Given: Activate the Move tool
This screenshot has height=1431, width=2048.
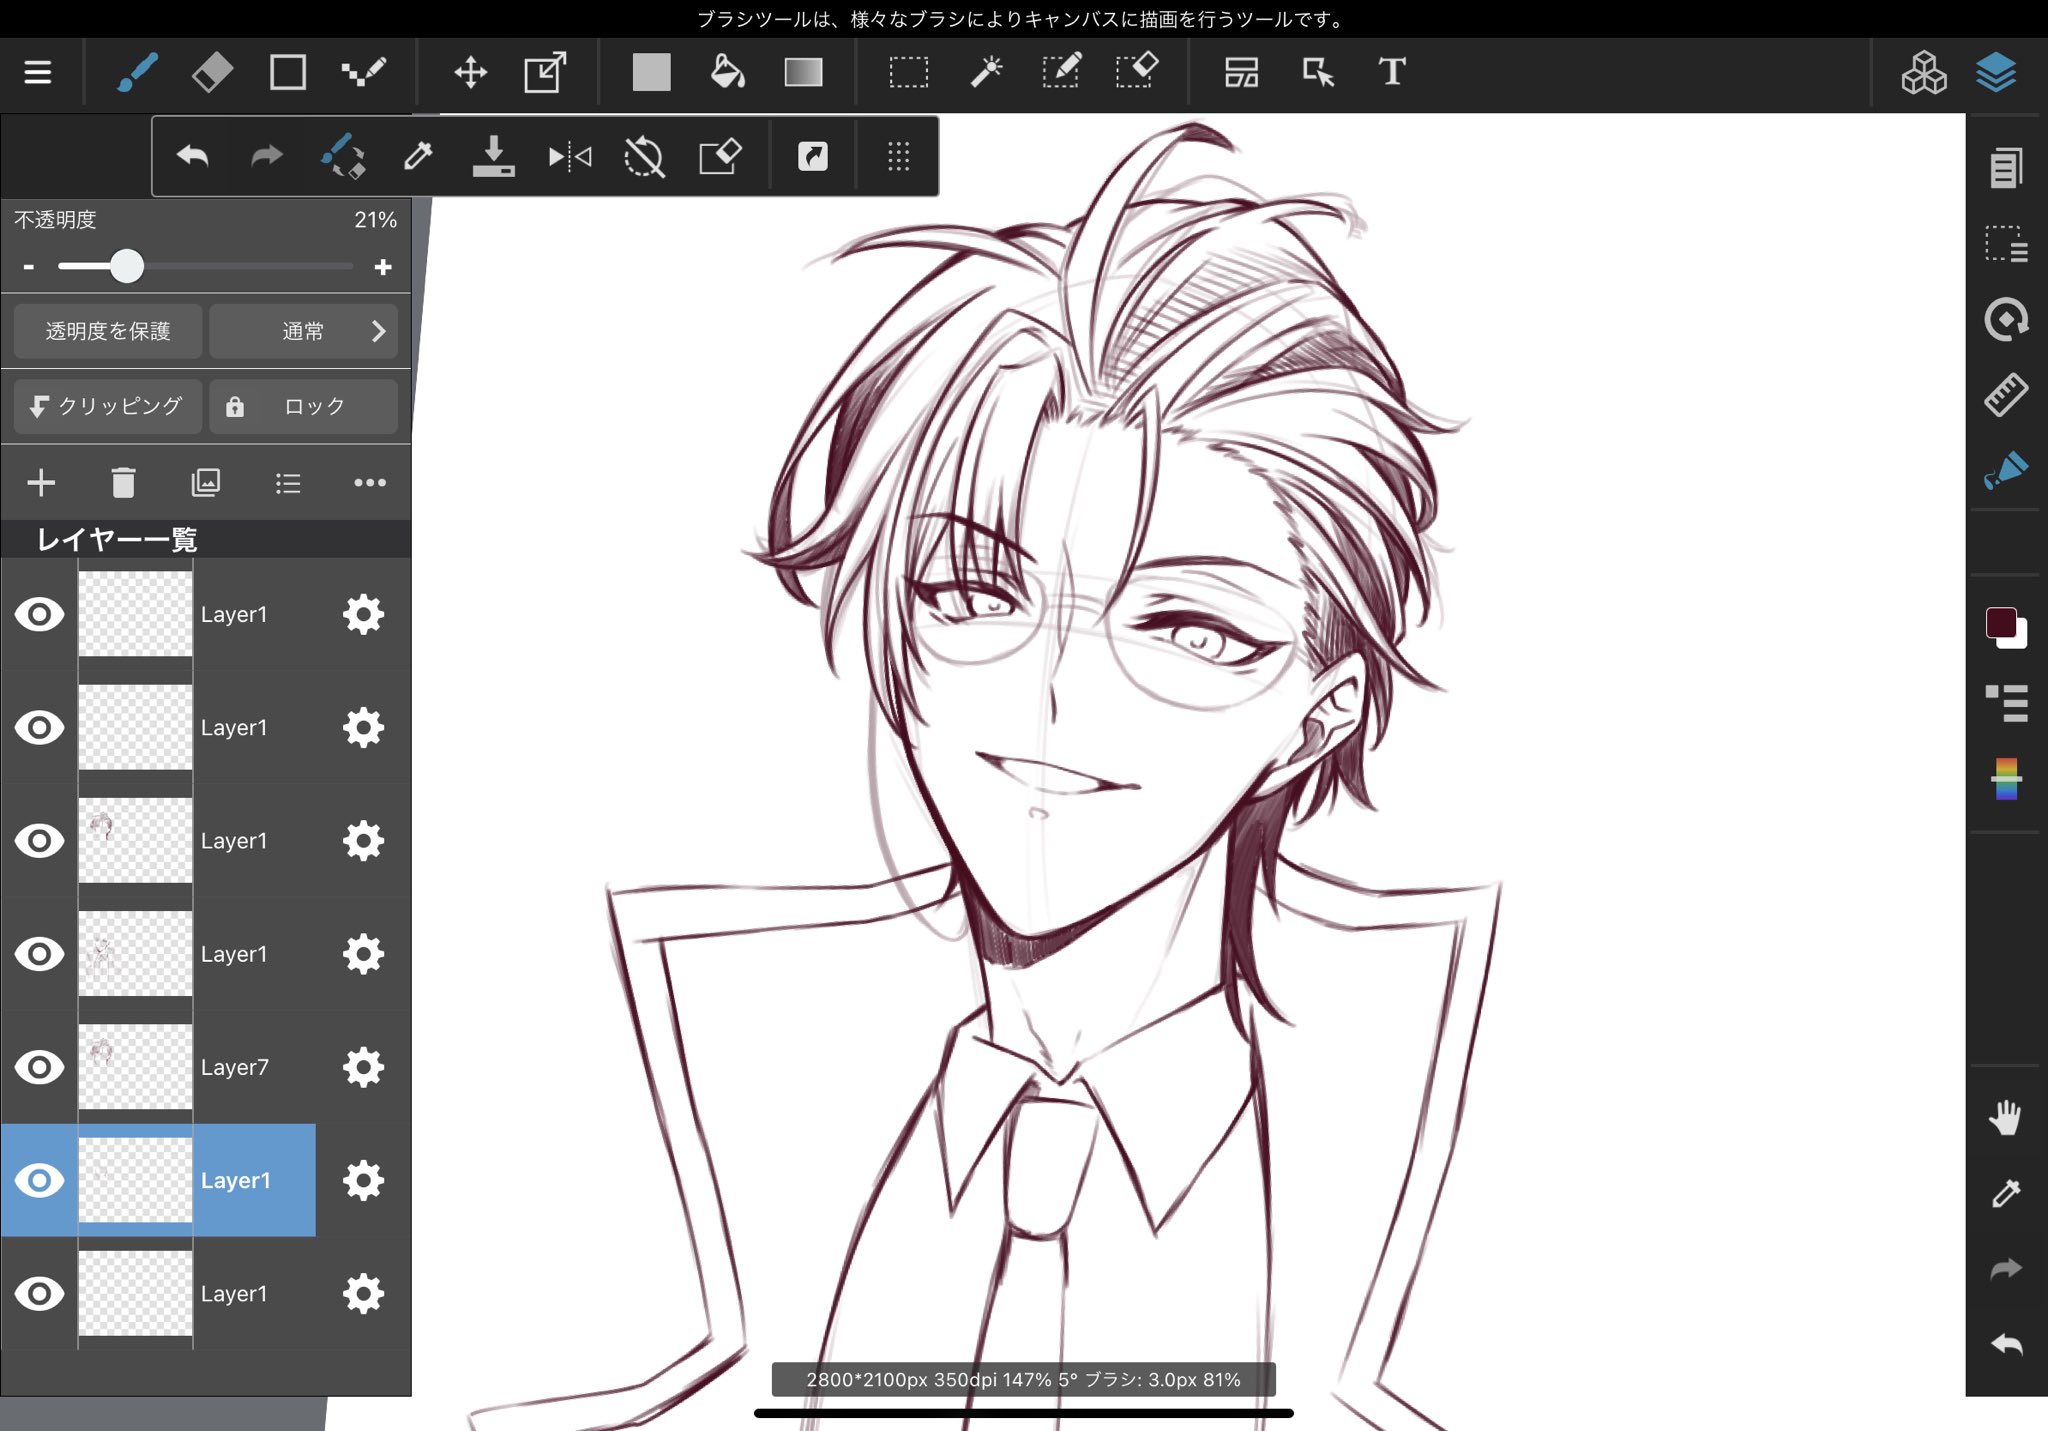Looking at the screenshot, I should click(x=470, y=72).
